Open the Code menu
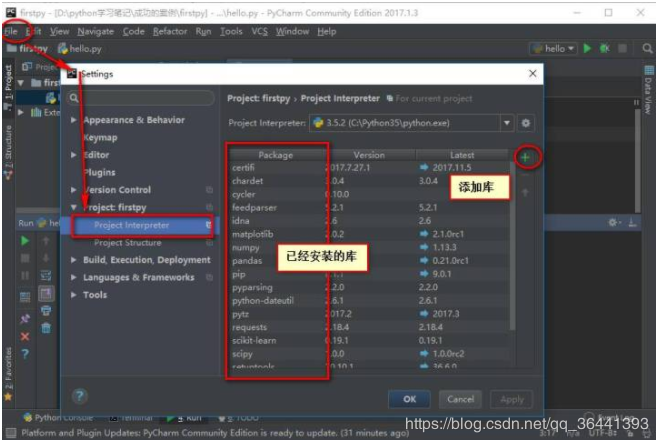Image resolution: width=659 pixels, height=443 pixels. click(x=133, y=32)
